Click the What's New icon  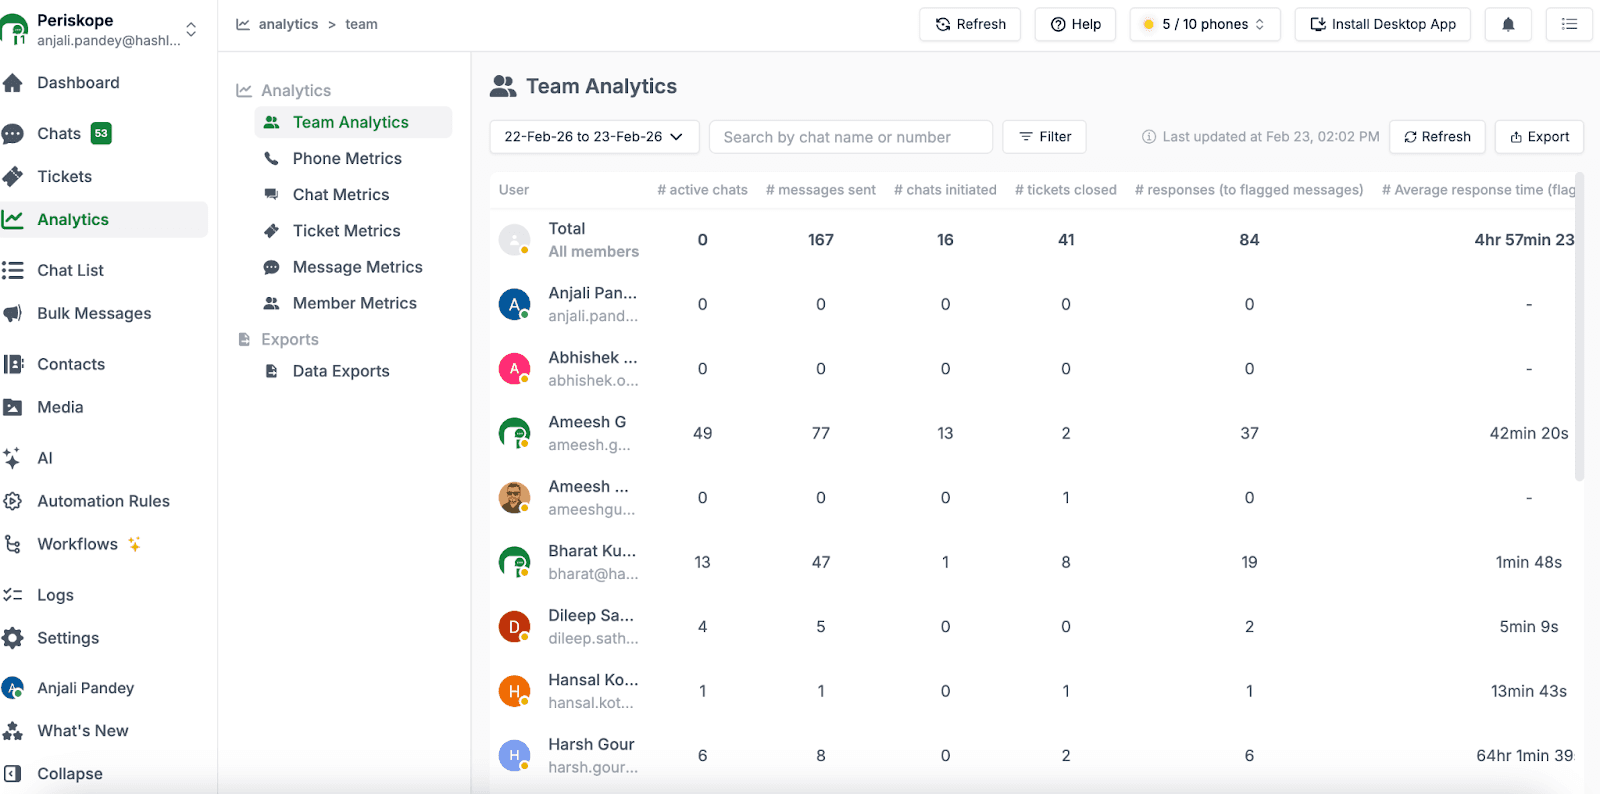click(x=13, y=731)
